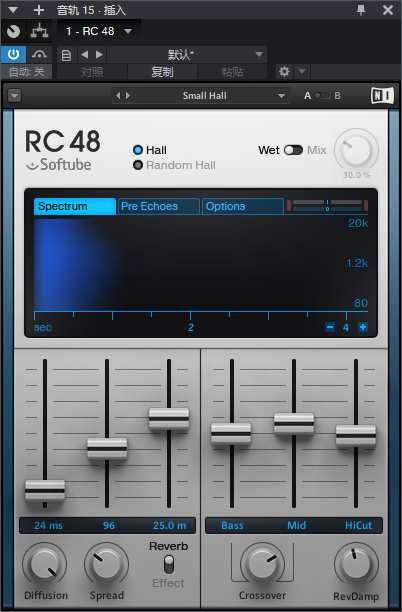Toggle the A/B comparison switch
402x612 pixels.
coord(322,96)
